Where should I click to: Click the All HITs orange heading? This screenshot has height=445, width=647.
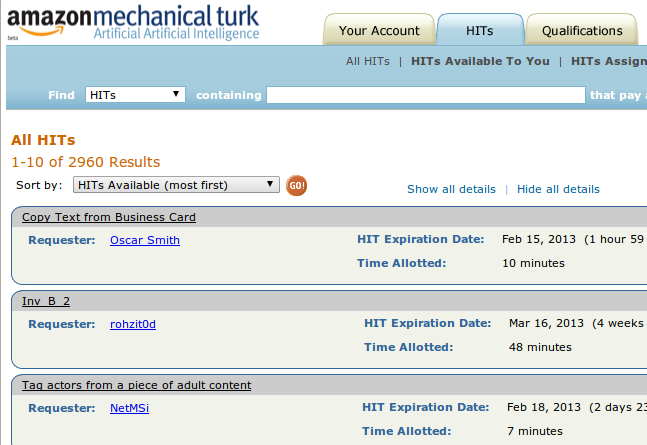click(x=43, y=140)
